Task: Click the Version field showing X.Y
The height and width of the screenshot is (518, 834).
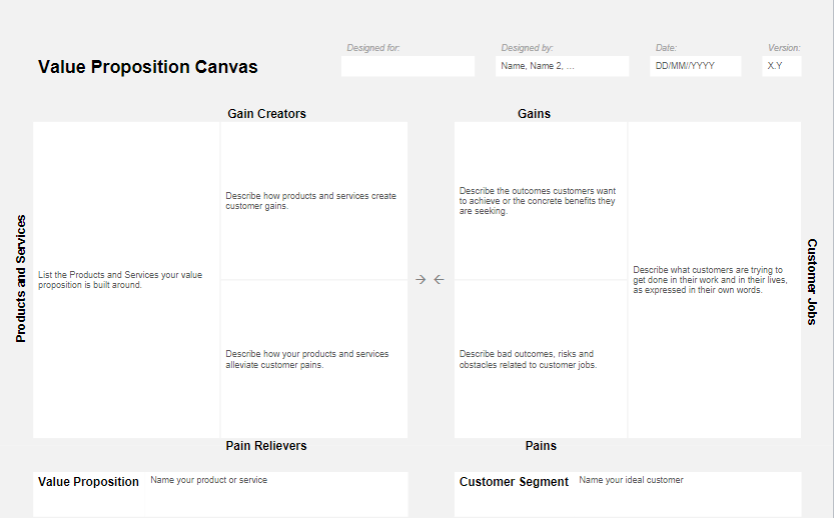Action: pos(782,66)
